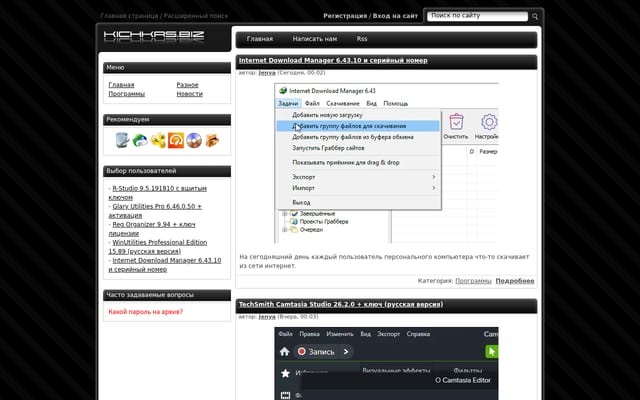Expand the Импорт submenu arrow

click(434, 188)
